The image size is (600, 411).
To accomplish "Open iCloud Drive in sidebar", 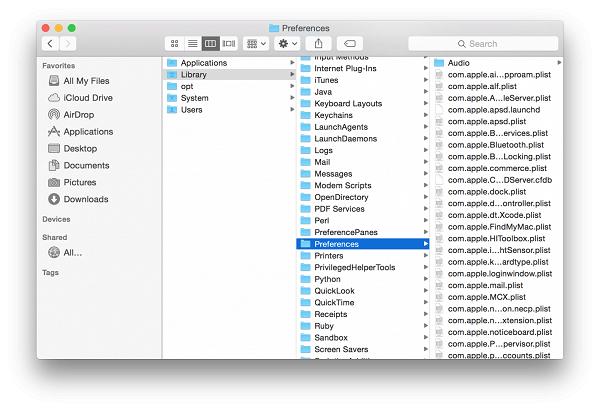I will (80, 98).
